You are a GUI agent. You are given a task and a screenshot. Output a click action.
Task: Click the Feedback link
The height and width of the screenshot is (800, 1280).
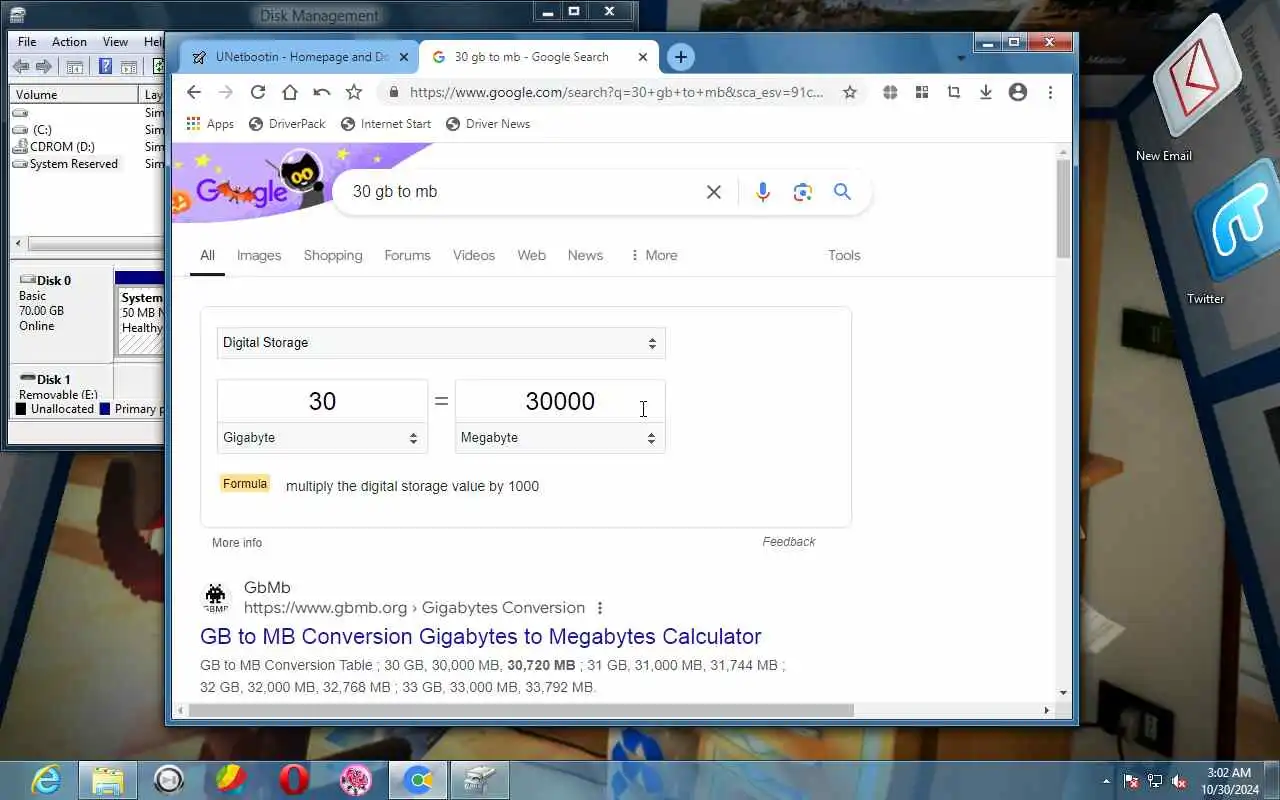[x=789, y=541]
